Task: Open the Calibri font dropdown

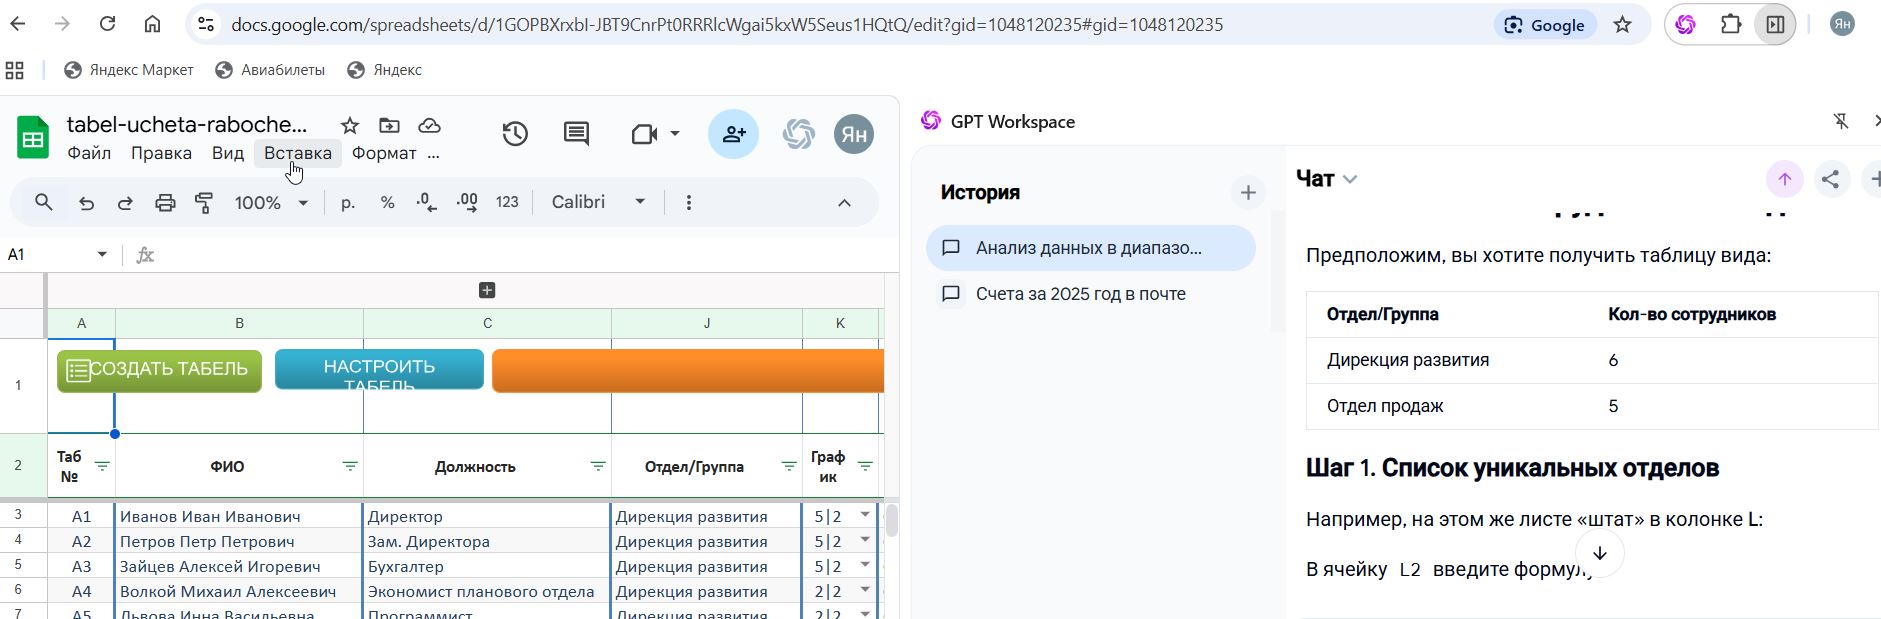Action: [598, 203]
